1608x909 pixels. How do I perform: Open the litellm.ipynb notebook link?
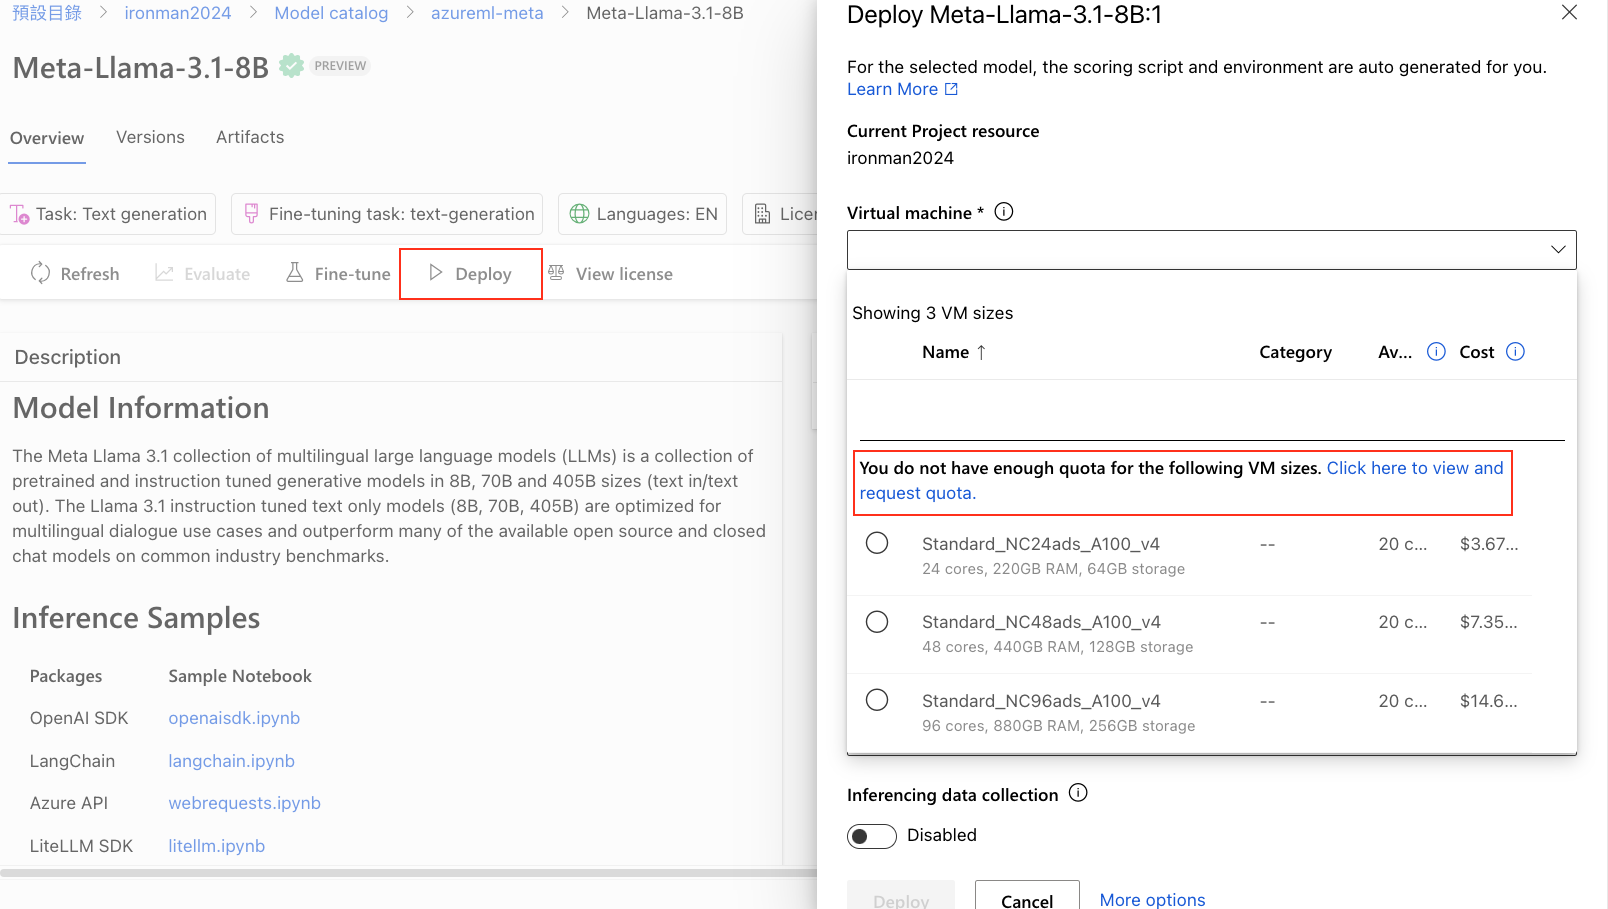(217, 846)
